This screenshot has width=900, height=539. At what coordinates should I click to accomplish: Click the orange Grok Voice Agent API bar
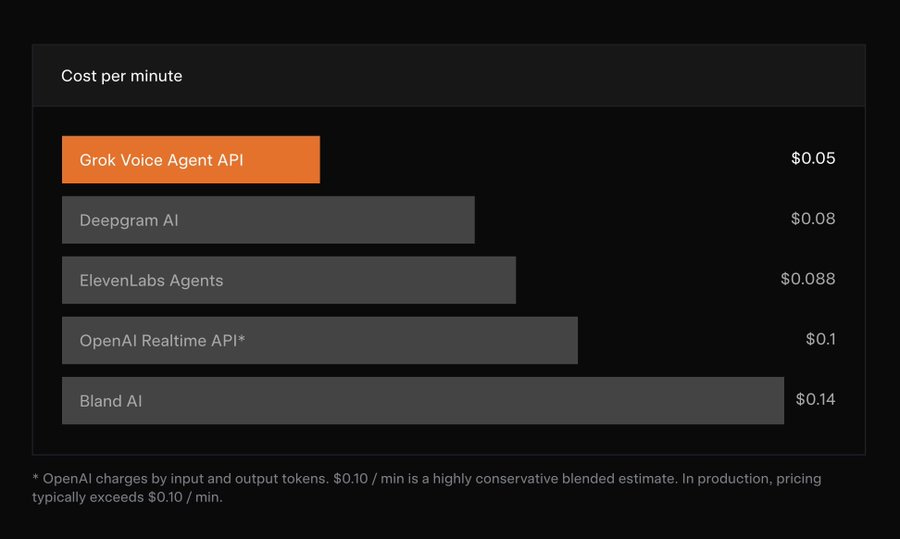pyautogui.click(x=191, y=160)
